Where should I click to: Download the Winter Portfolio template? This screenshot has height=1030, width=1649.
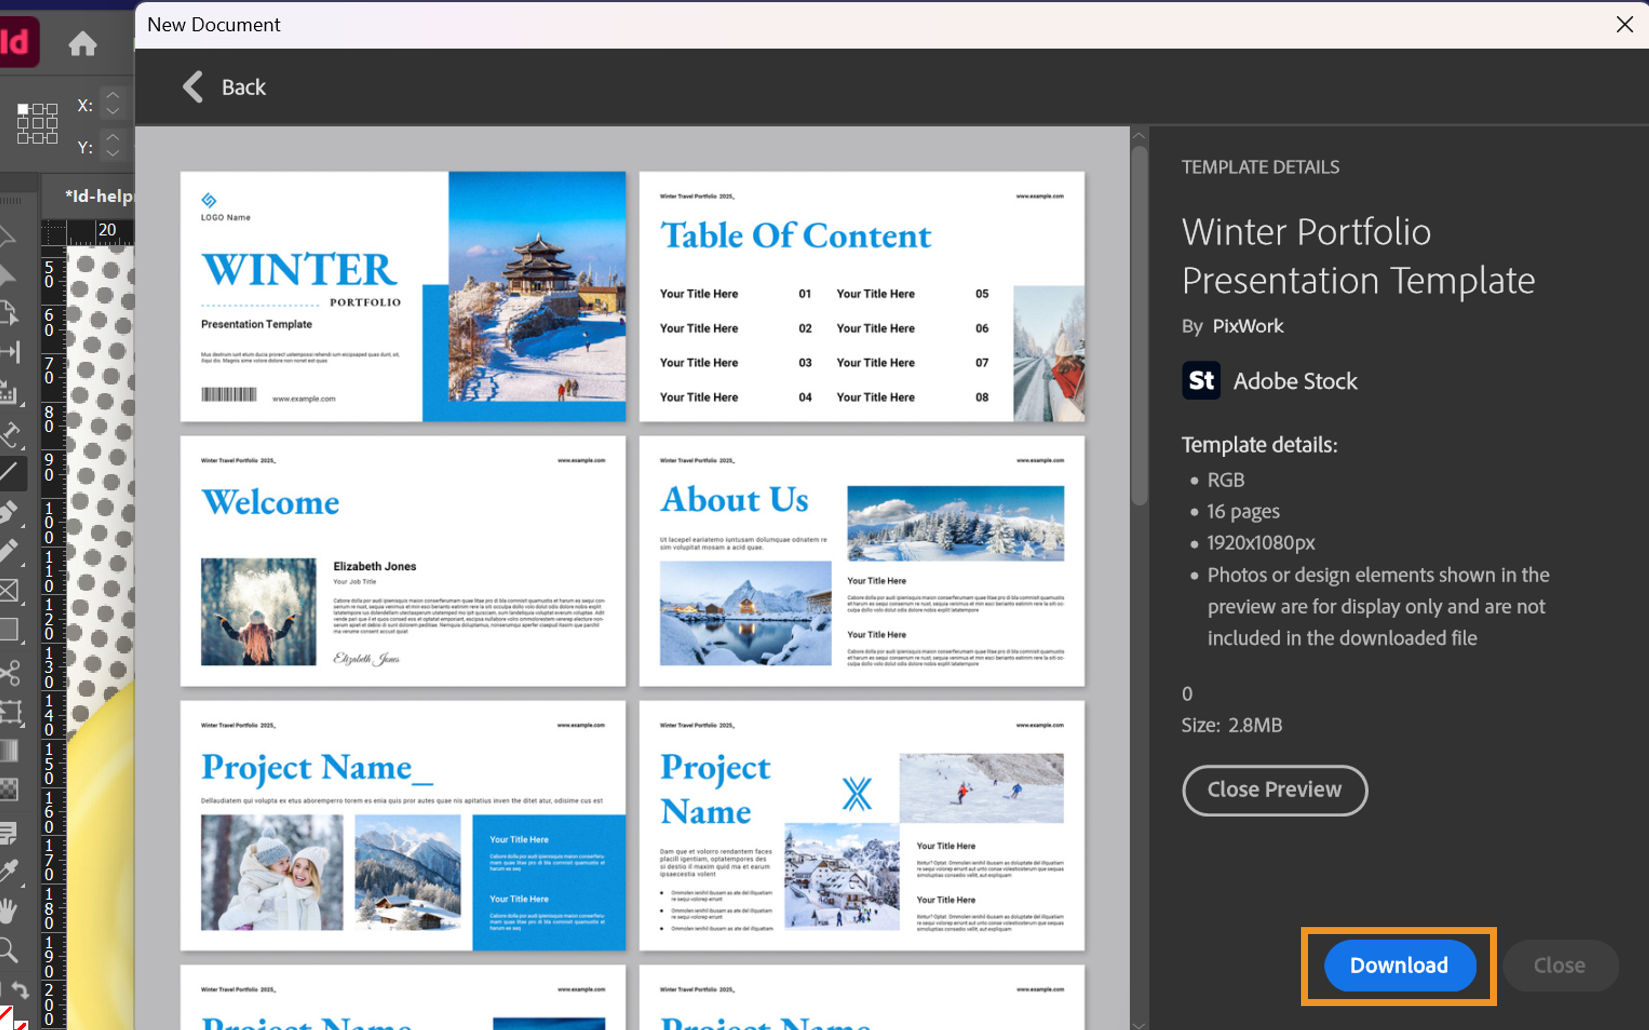coord(1399,965)
